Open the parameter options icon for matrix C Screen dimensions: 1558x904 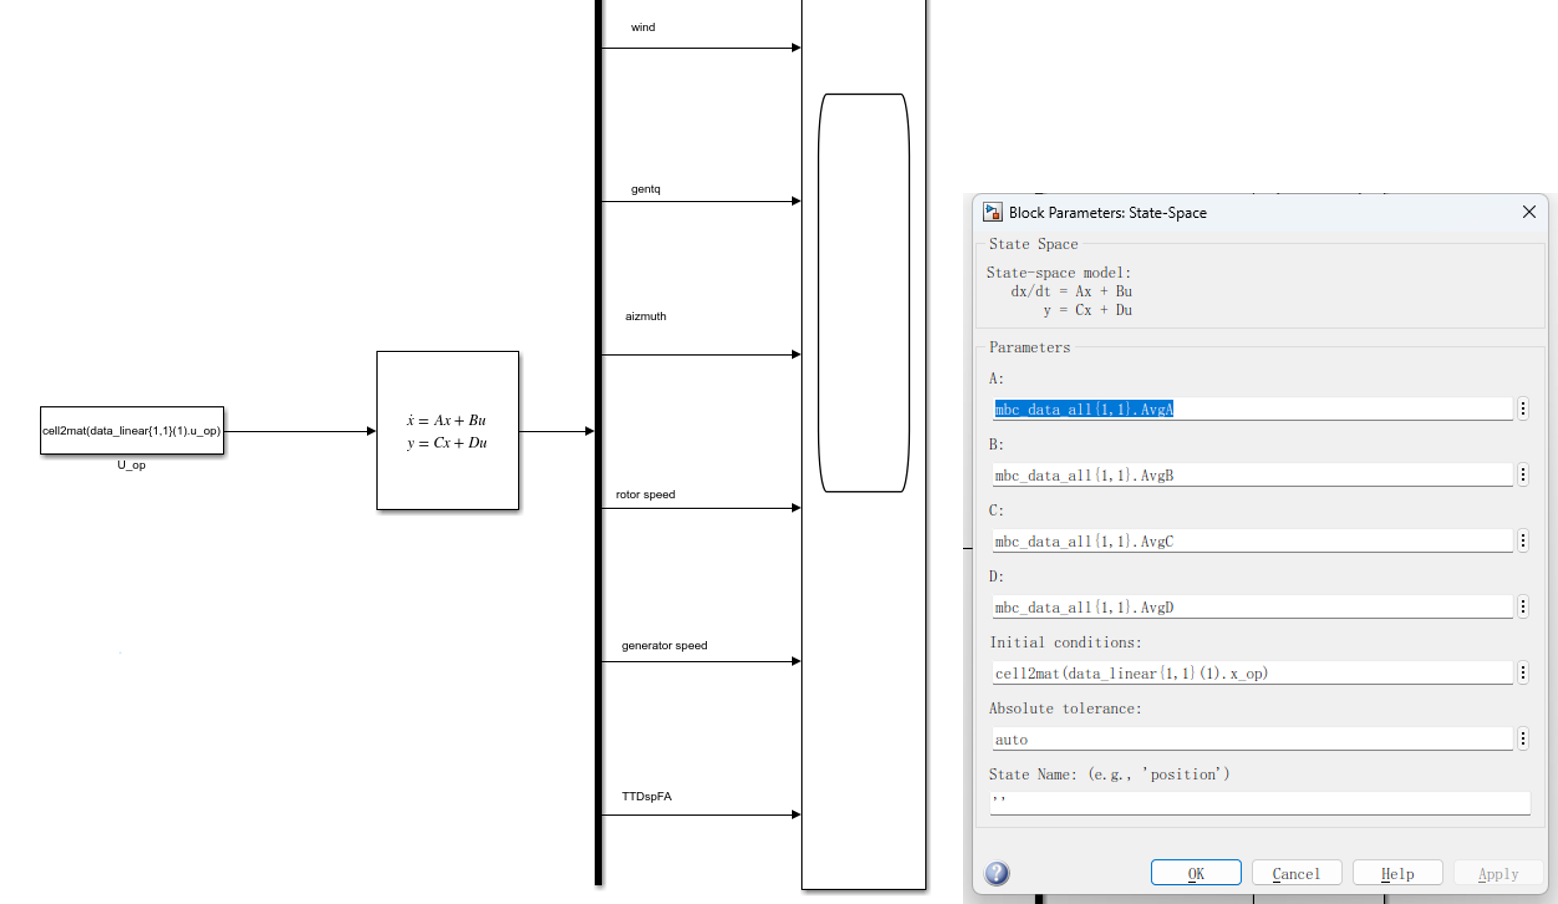(x=1523, y=540)
